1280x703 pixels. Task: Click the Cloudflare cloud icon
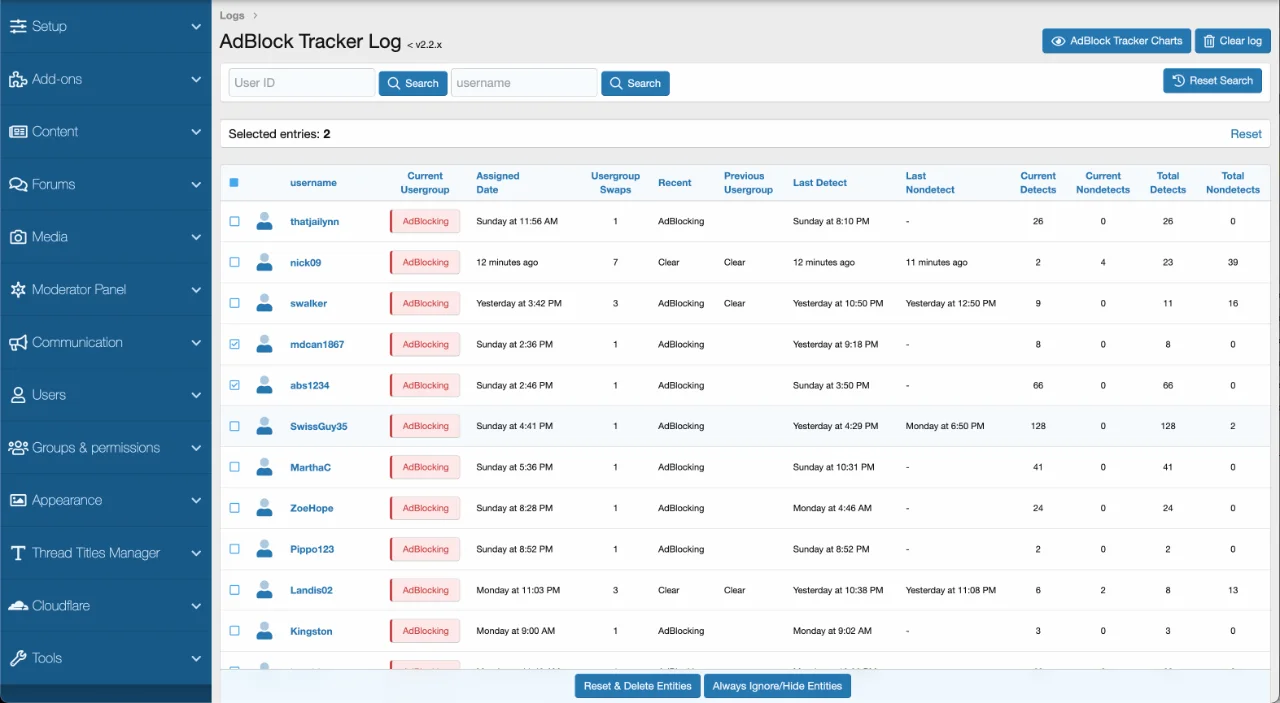pos(18,606)
